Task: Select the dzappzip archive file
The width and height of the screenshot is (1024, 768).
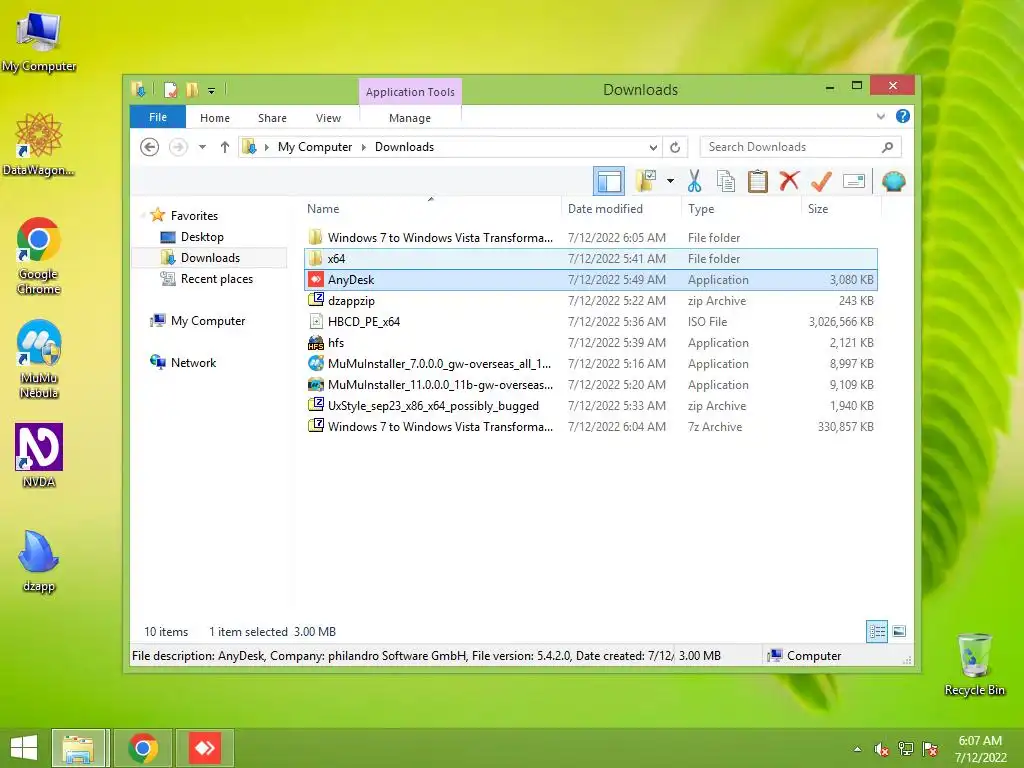Action: click(x=590, y=300)
